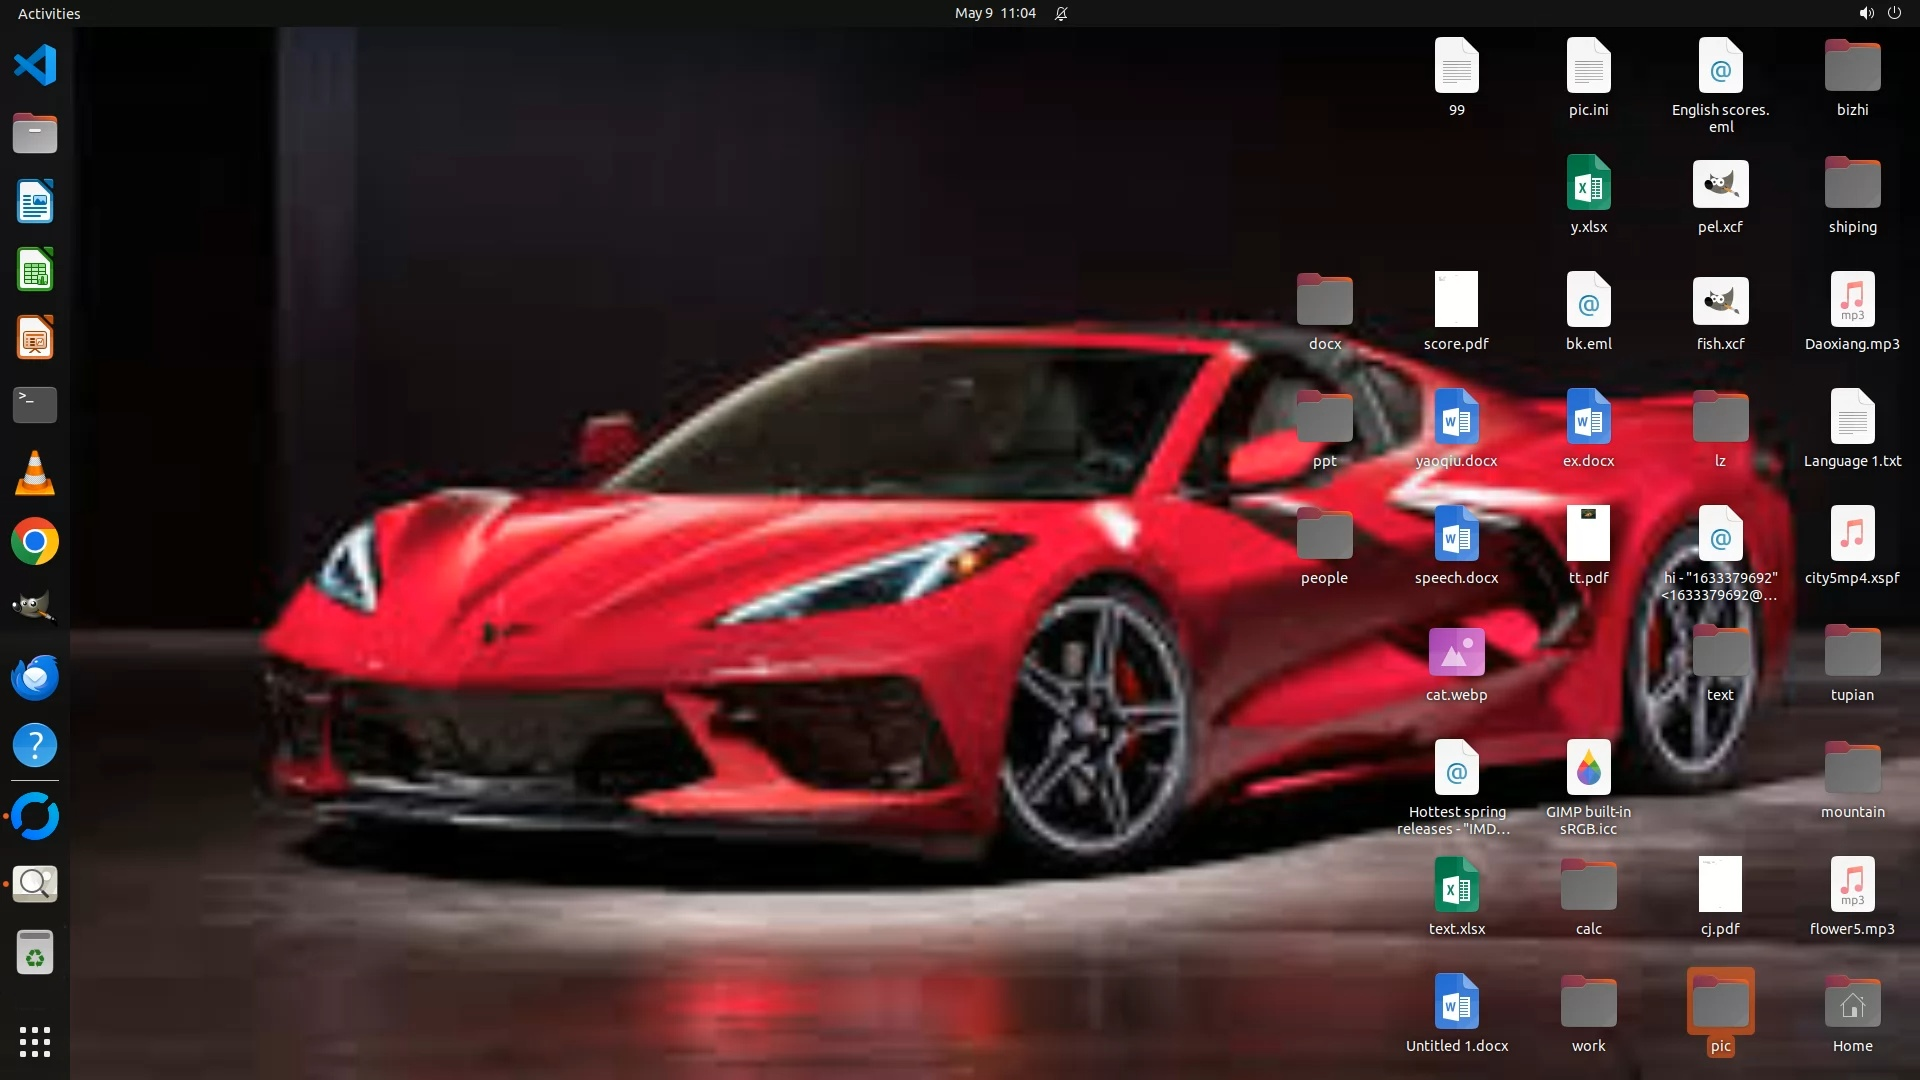Open Thunderbird mail from the dock
The height and width of the screenshot is (1080, 1920).
click(35, 678)
